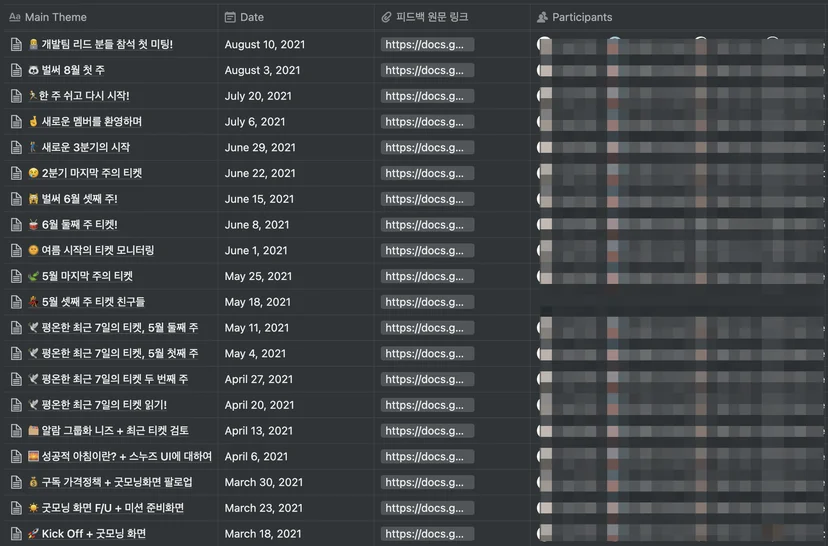Open the docs link for May 18, 2021 row

pyautogui.click(x=427, y=302)
